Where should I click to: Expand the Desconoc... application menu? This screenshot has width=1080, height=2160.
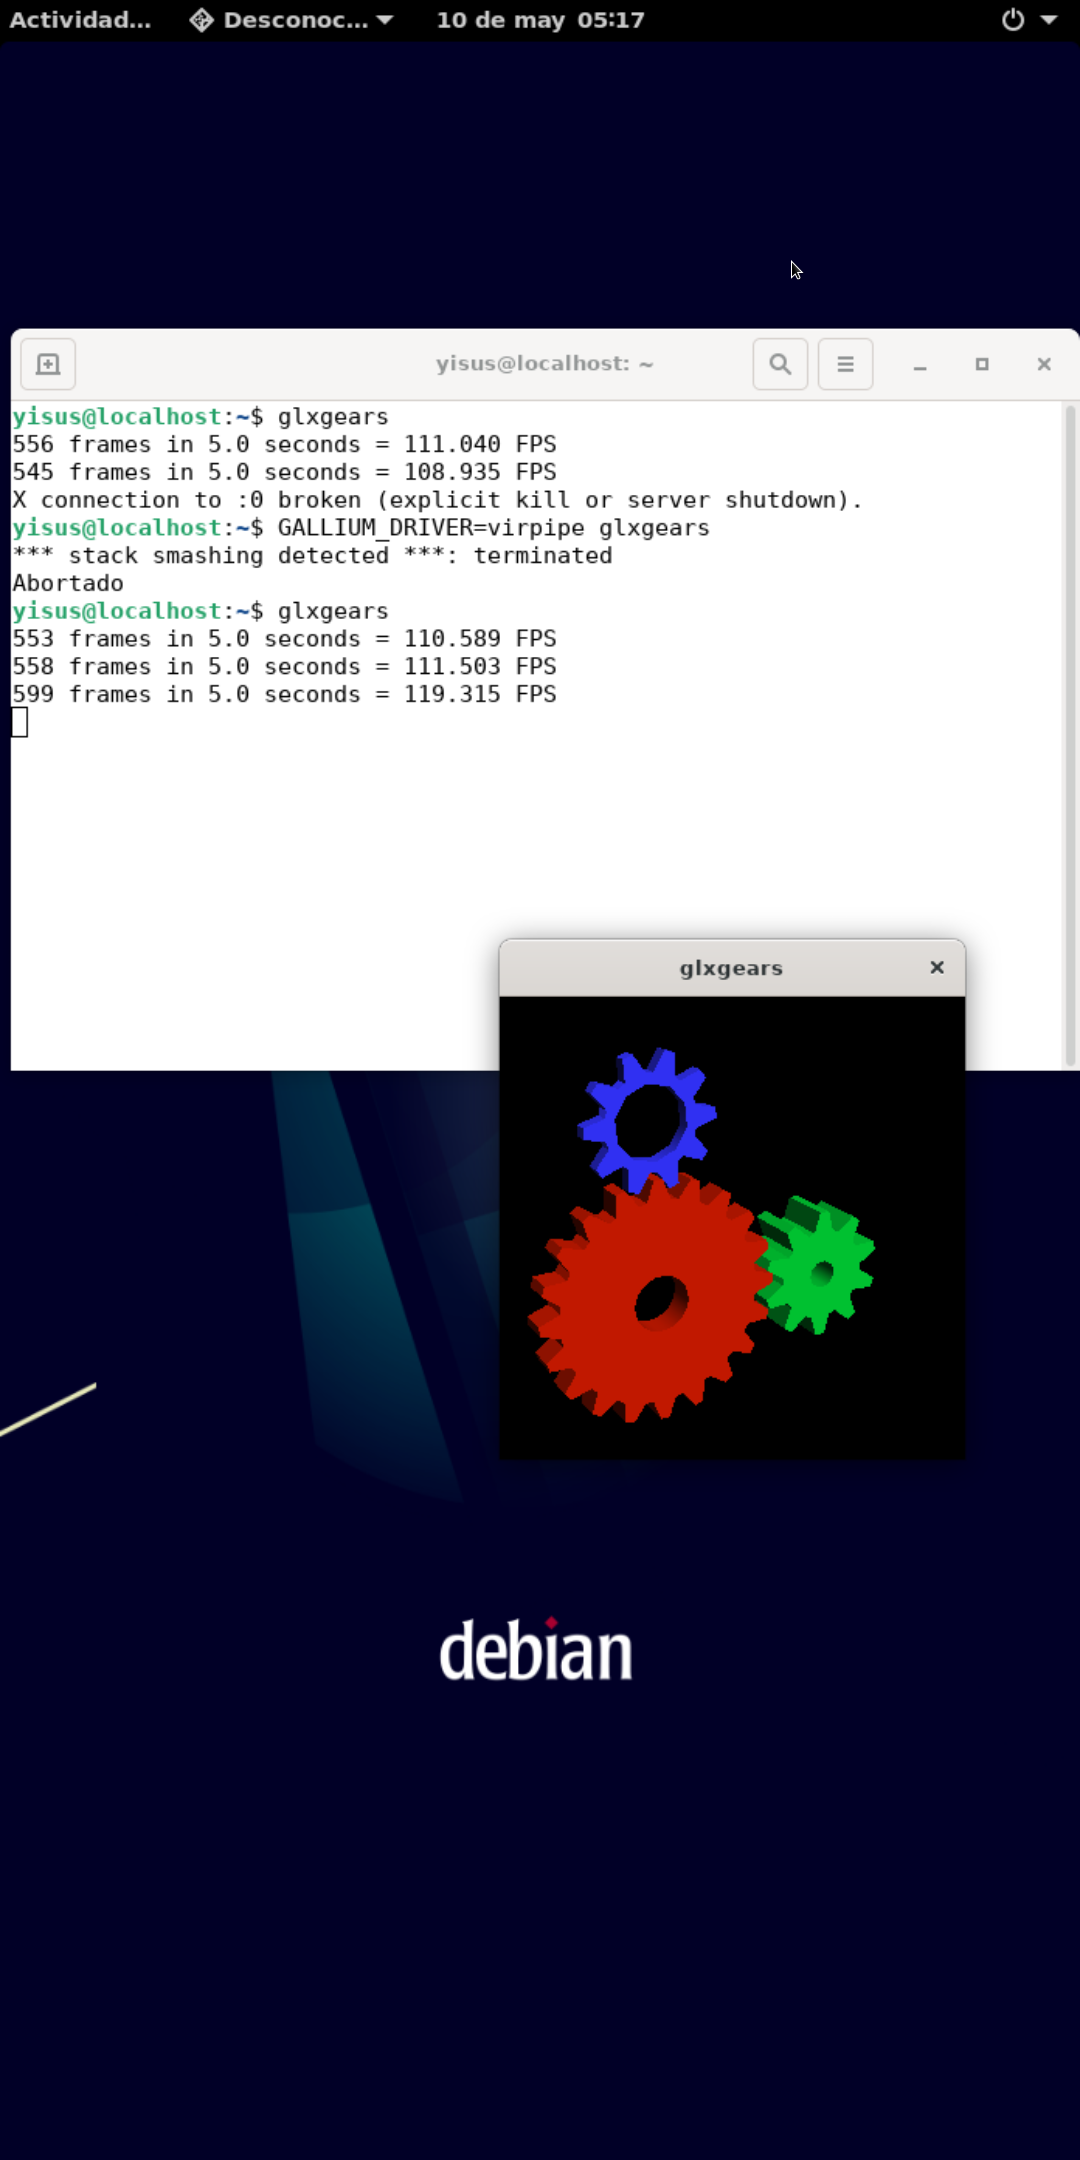click(292, 20)
